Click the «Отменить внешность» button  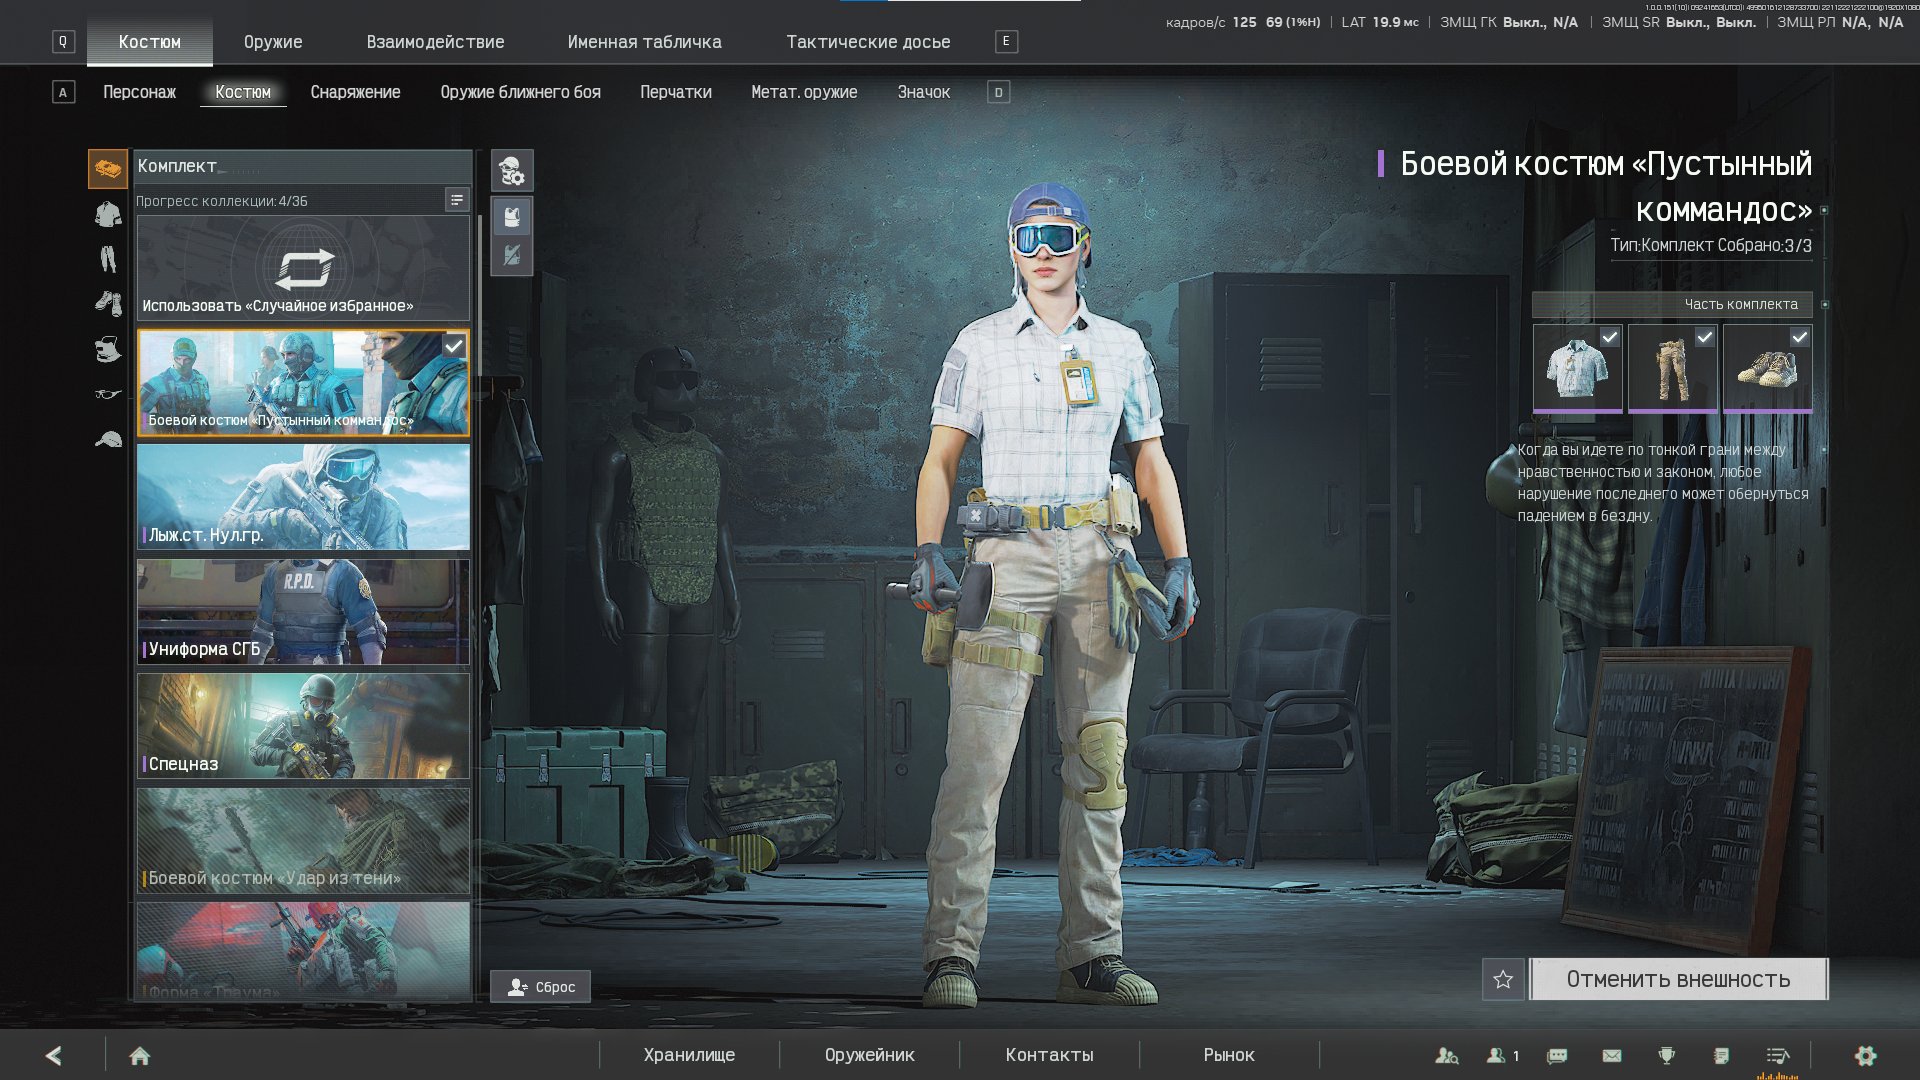(x=1678, y=979)
